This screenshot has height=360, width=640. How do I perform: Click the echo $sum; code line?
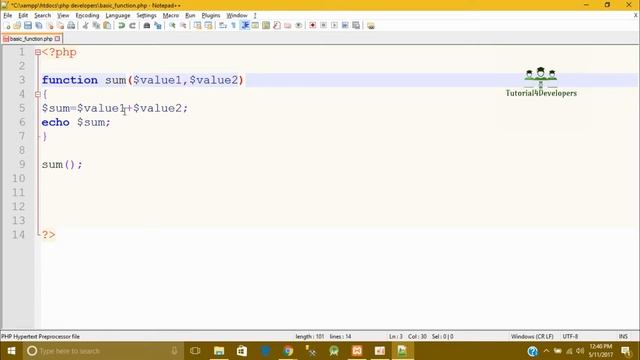(x=76, y=122)
